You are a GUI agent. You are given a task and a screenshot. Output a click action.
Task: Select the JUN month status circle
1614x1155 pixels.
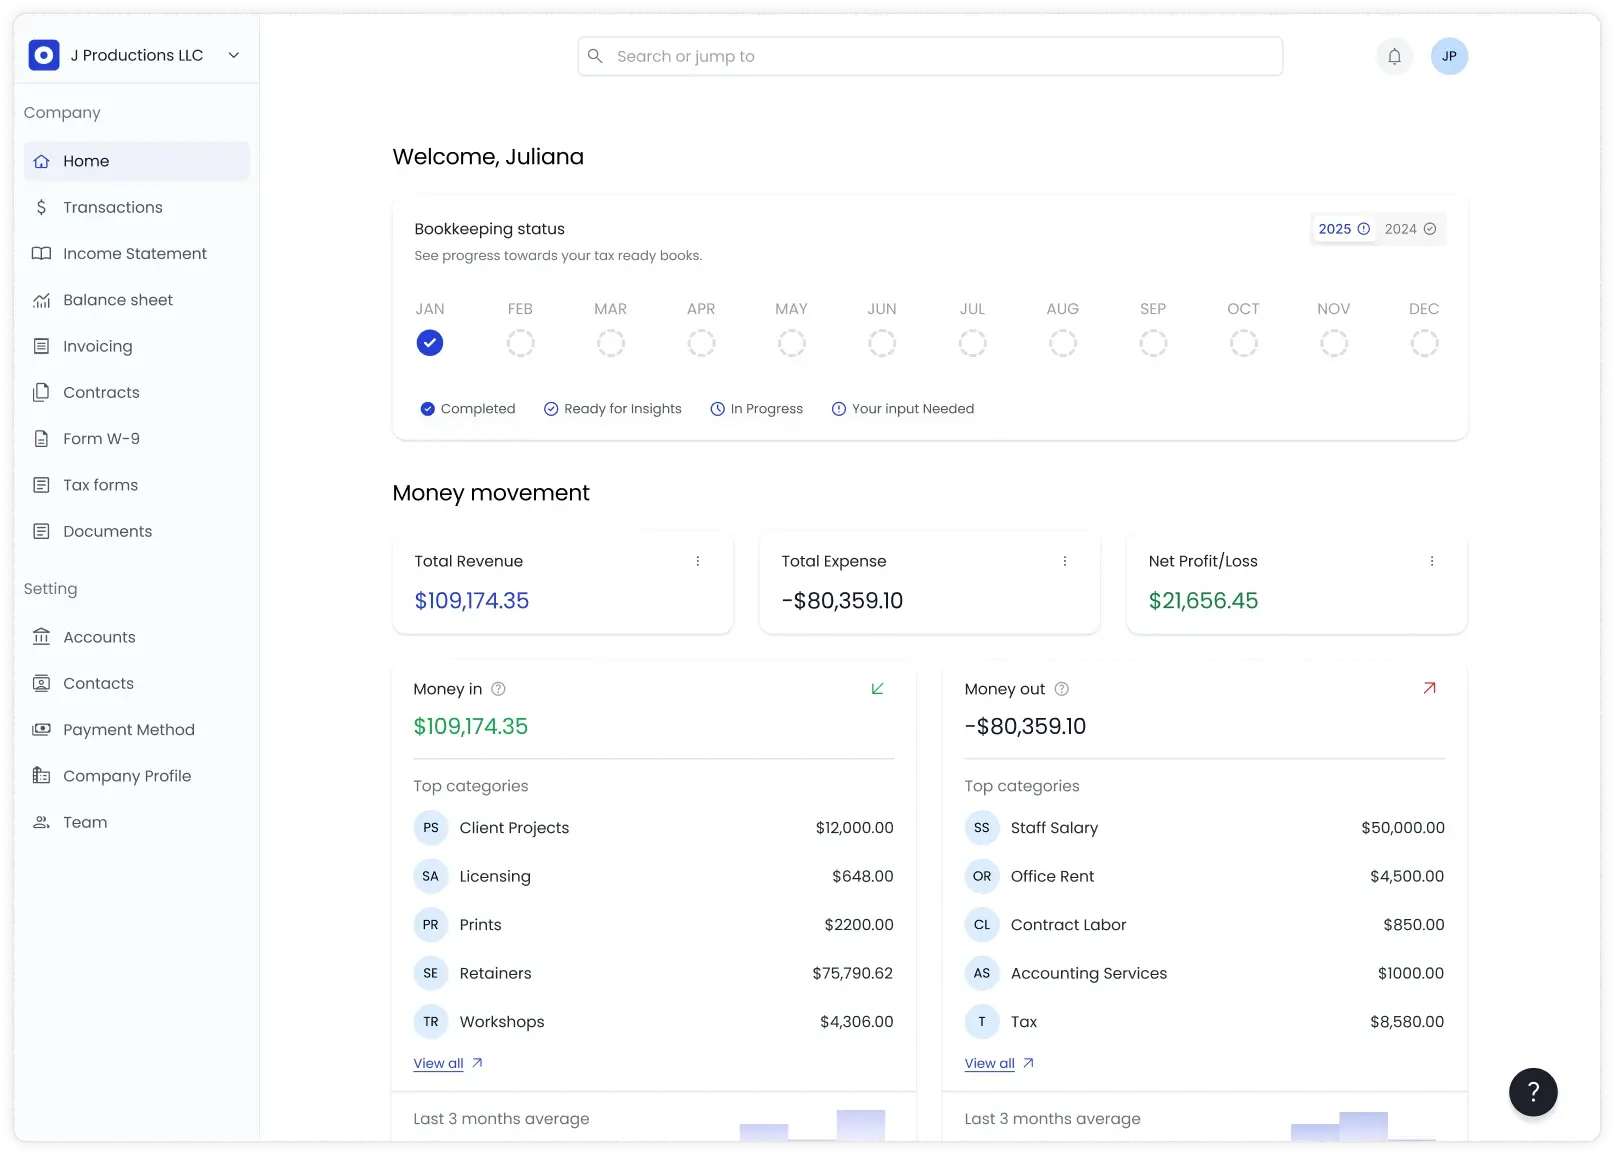pyautogui.click(x=882, y=343)
